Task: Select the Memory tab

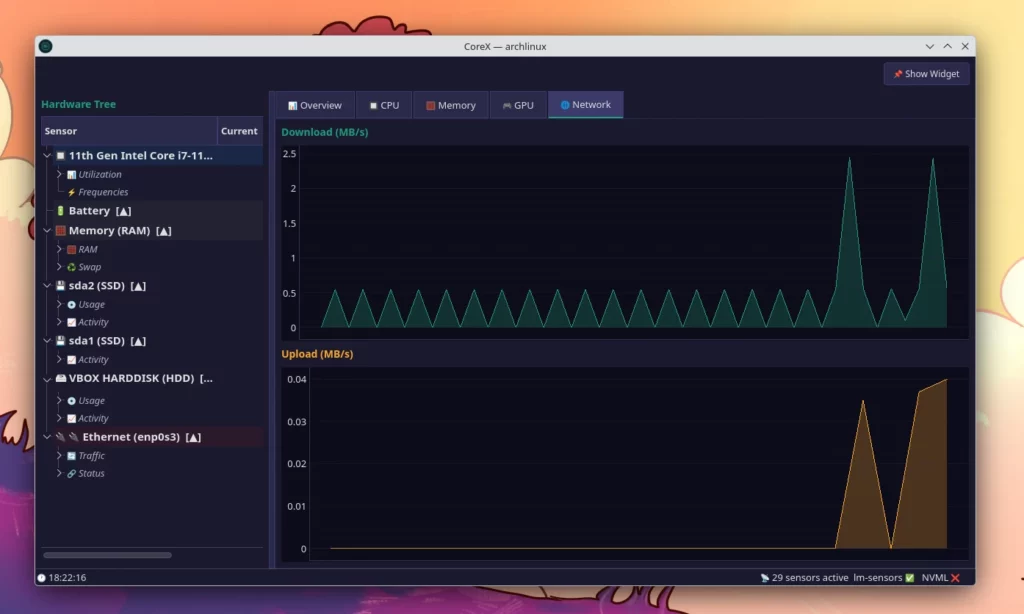Action: [x=450, y=105]
